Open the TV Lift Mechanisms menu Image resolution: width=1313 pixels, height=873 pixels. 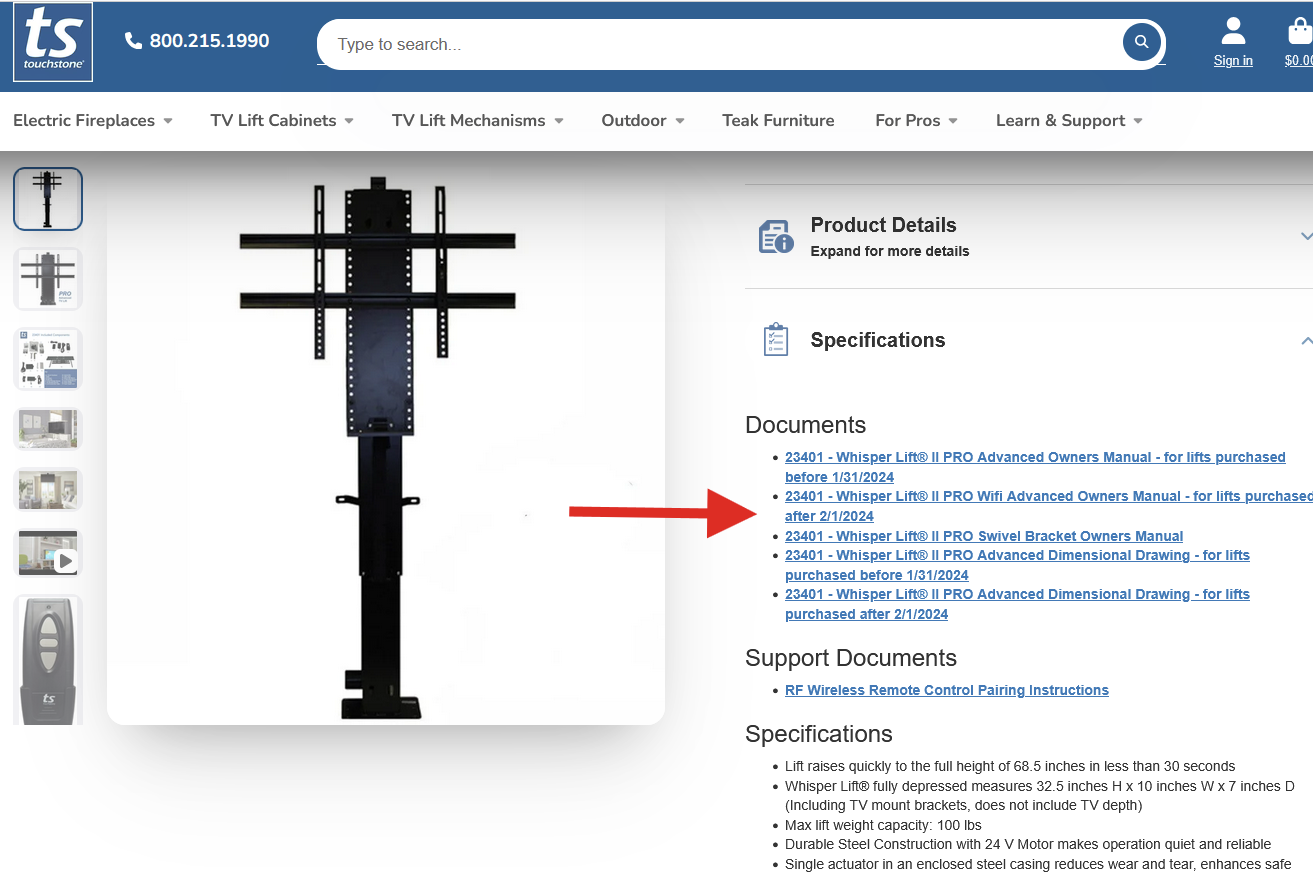pos(478,120)
